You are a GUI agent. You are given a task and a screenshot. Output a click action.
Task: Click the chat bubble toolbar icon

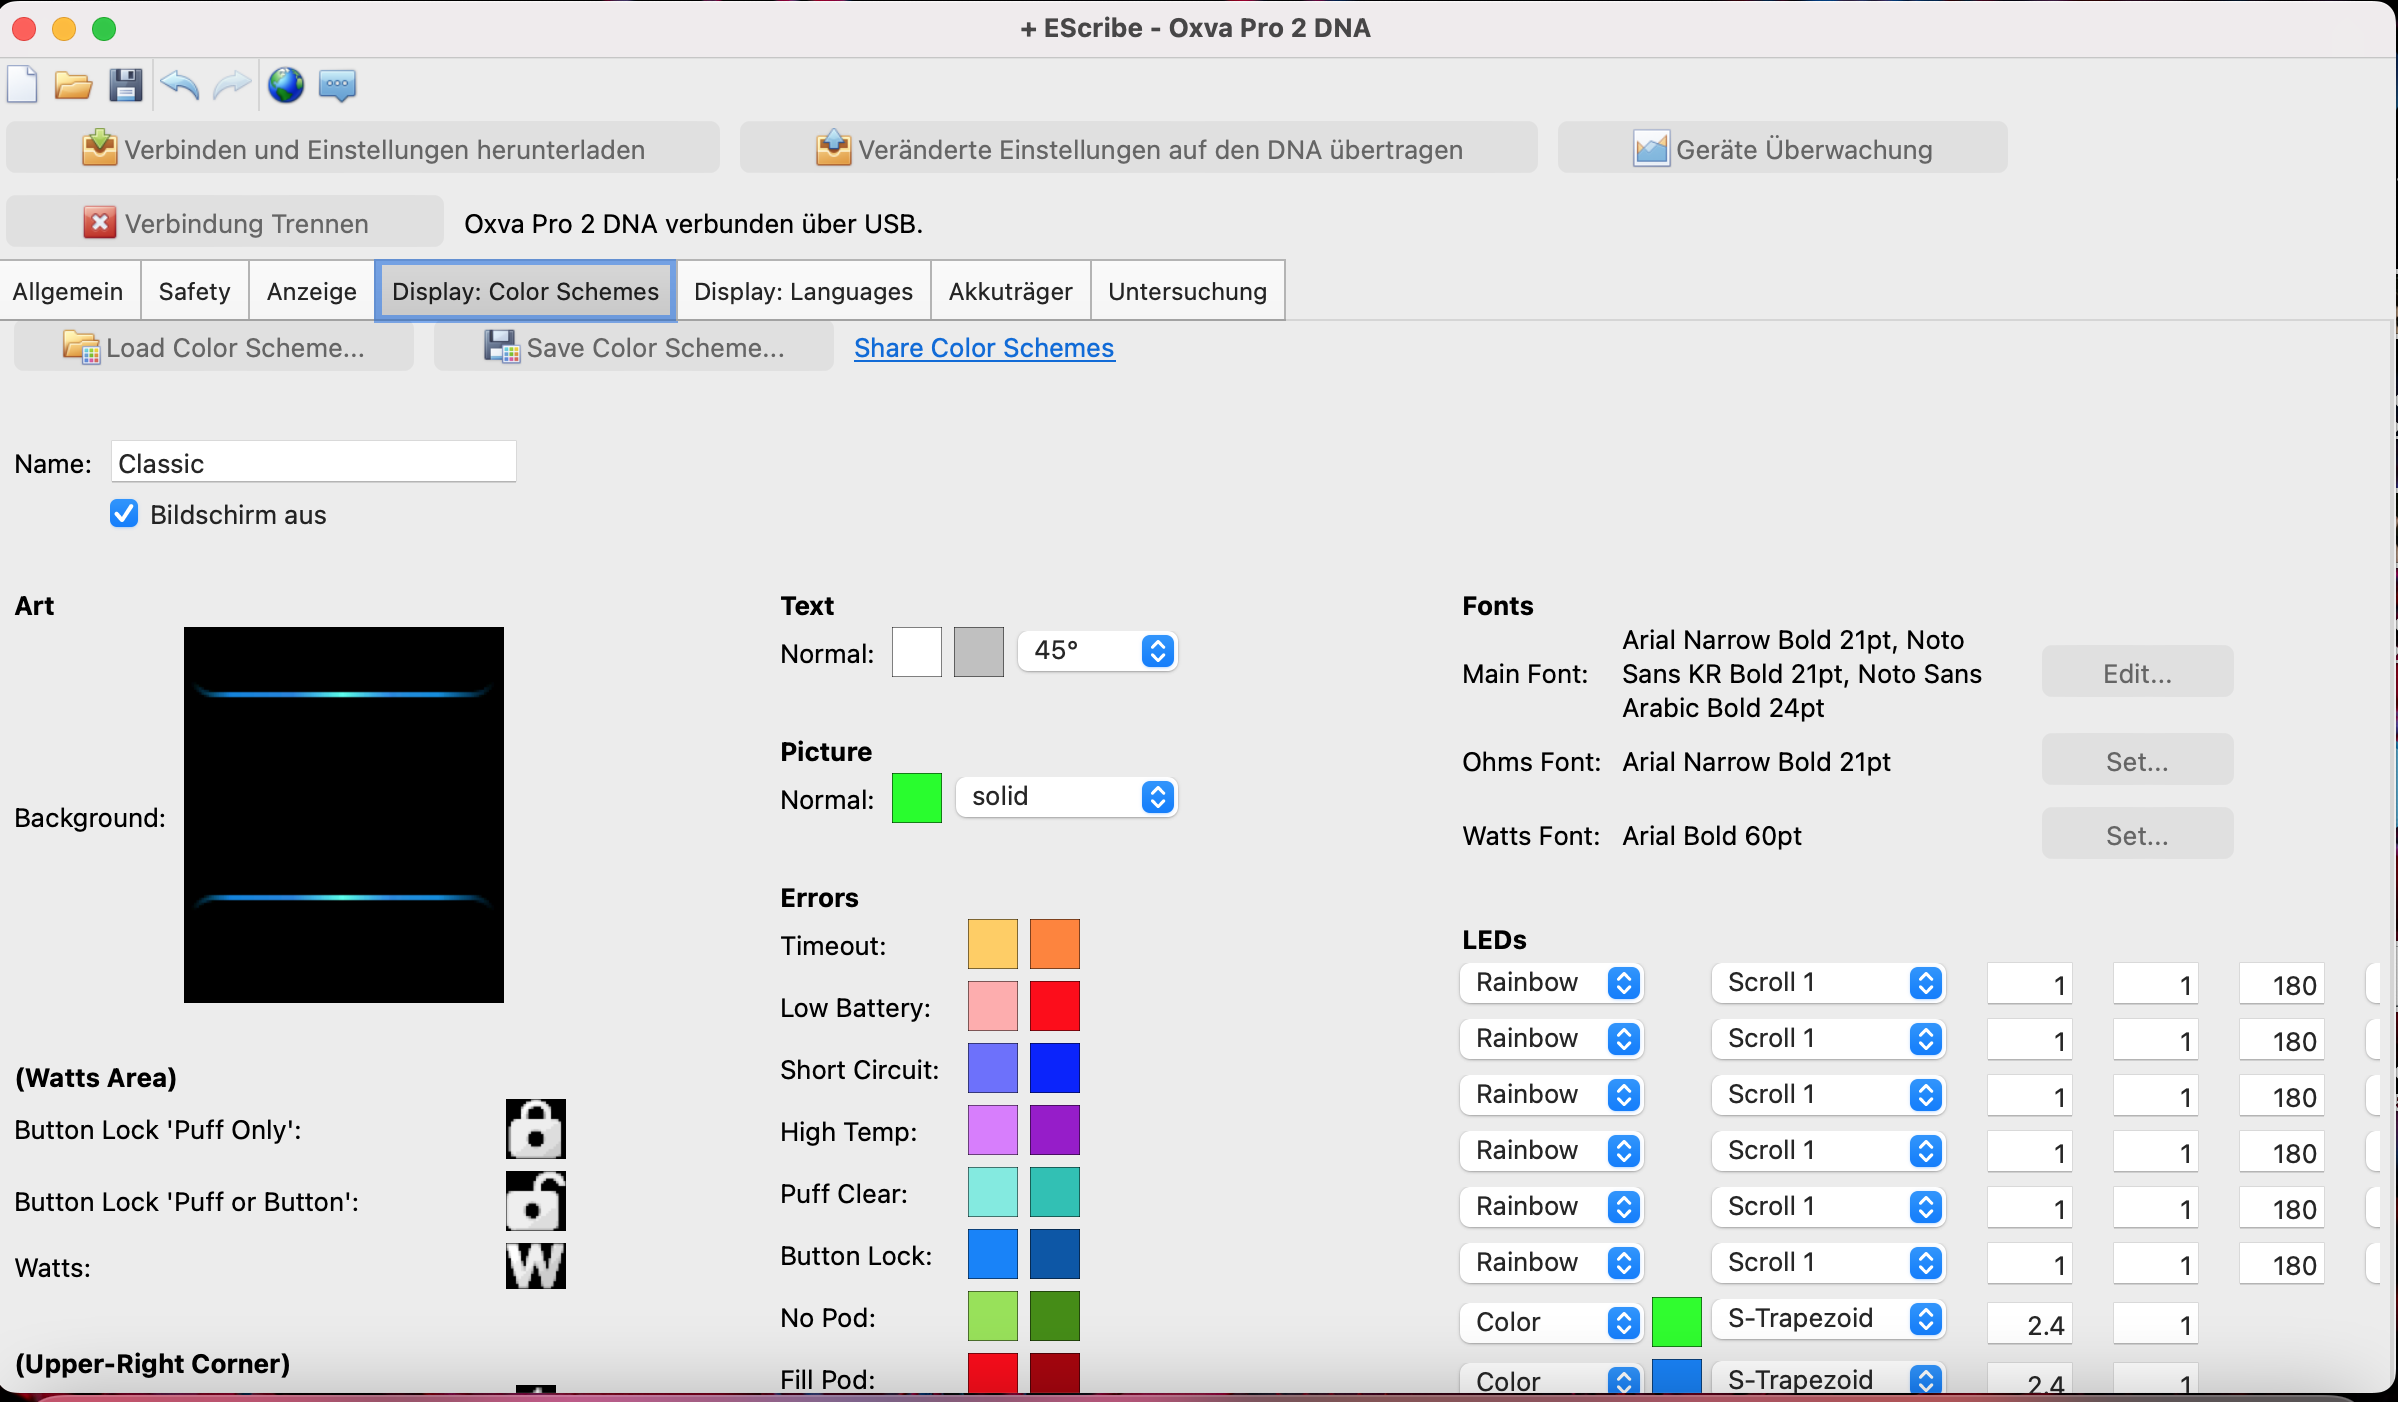(x=337, y=85)
